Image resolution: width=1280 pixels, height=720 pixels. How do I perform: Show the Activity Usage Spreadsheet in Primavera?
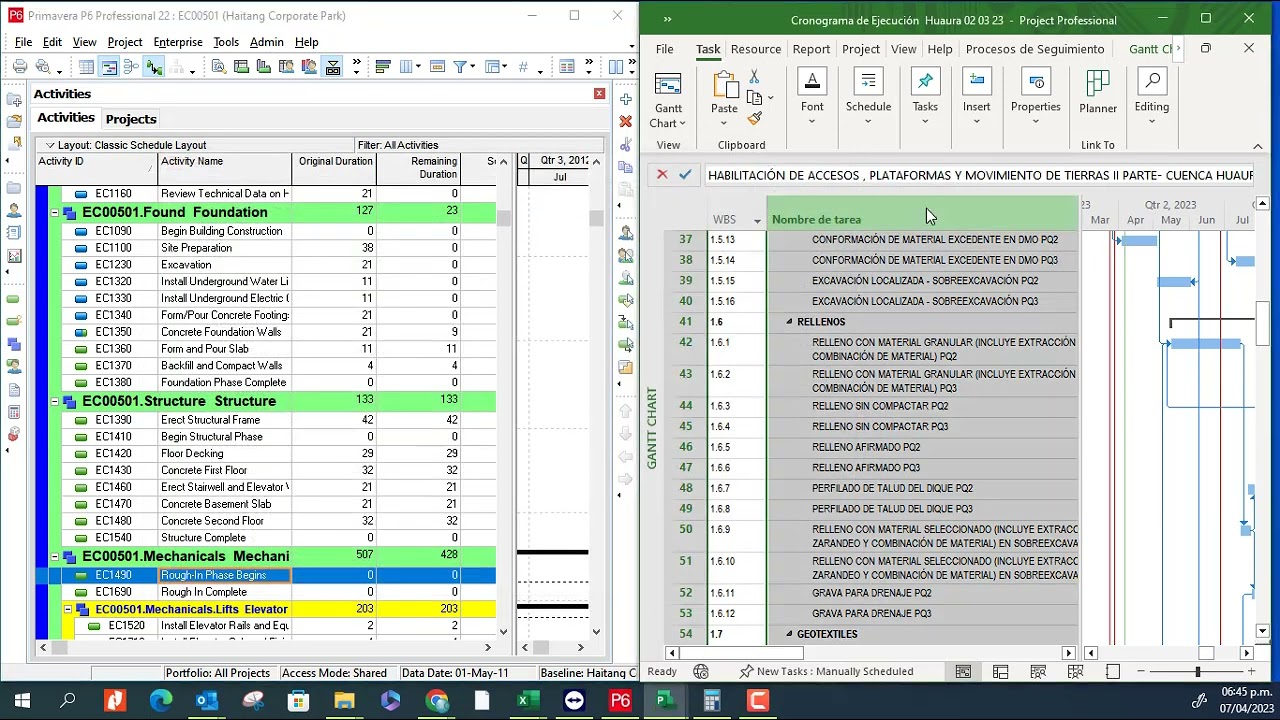click(241, 67)
